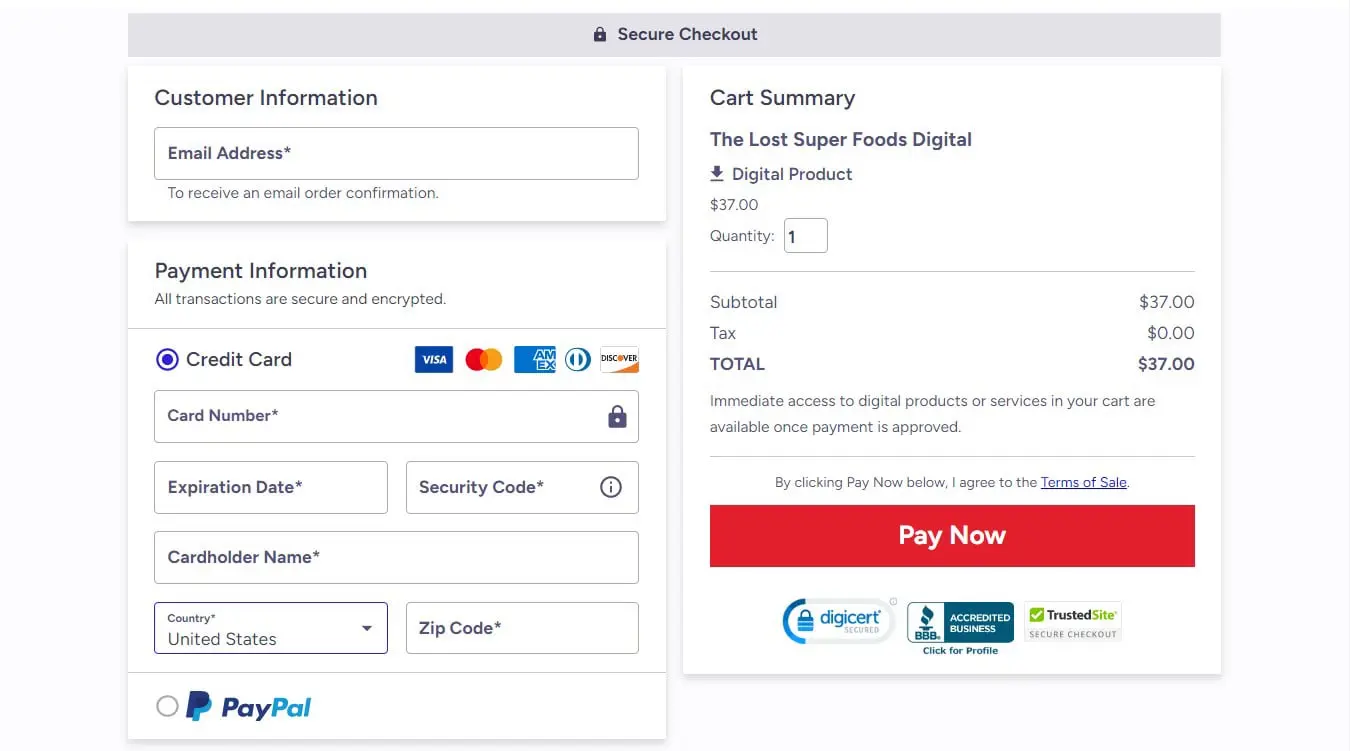Click the lock icon in Card Number field
This screenshot has height=751, width=1350.
pos(617,417)
